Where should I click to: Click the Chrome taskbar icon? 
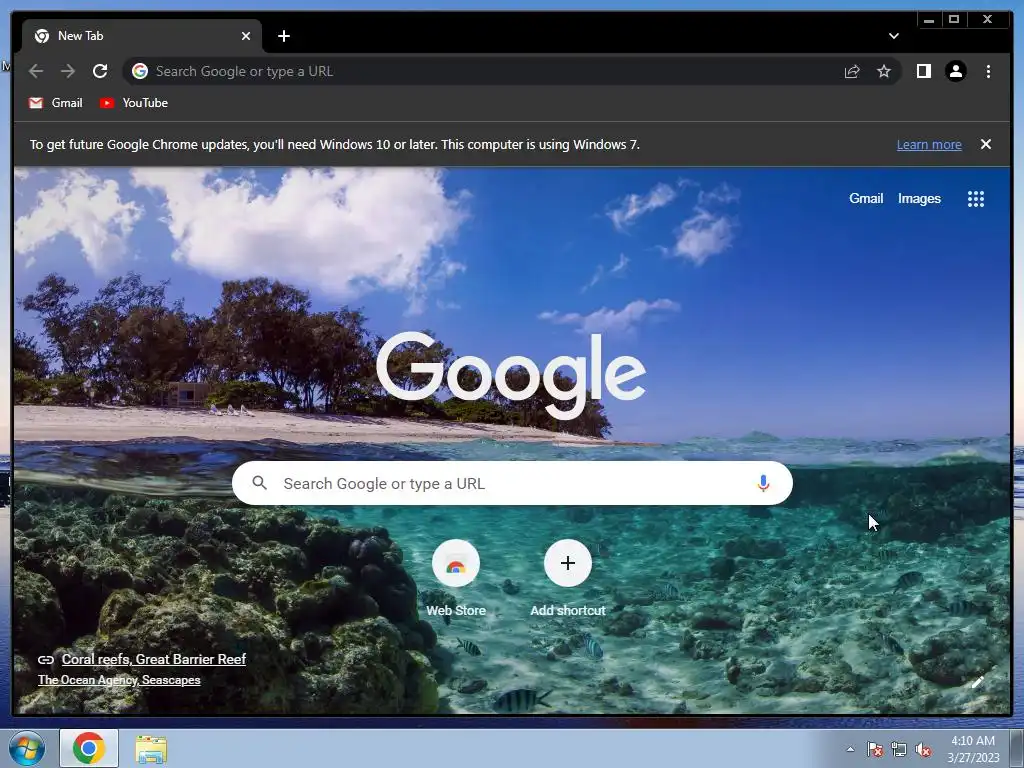(x=89, y=748)
